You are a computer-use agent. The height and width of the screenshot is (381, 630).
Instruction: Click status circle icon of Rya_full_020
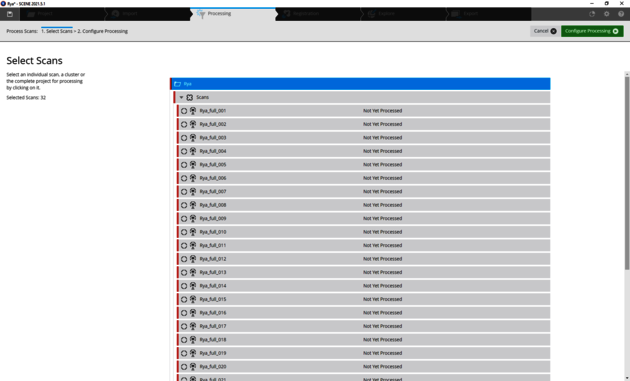click(x=184, y=367)
